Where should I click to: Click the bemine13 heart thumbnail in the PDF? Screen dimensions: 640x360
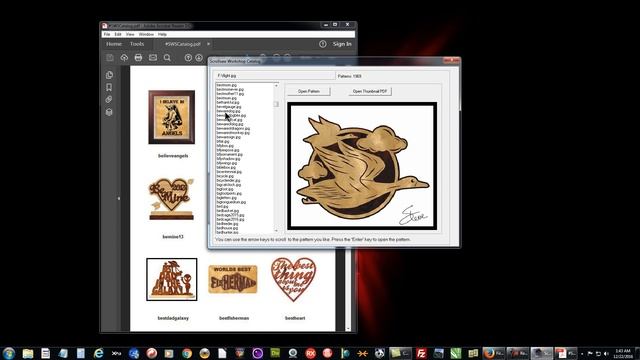[171, 199]
